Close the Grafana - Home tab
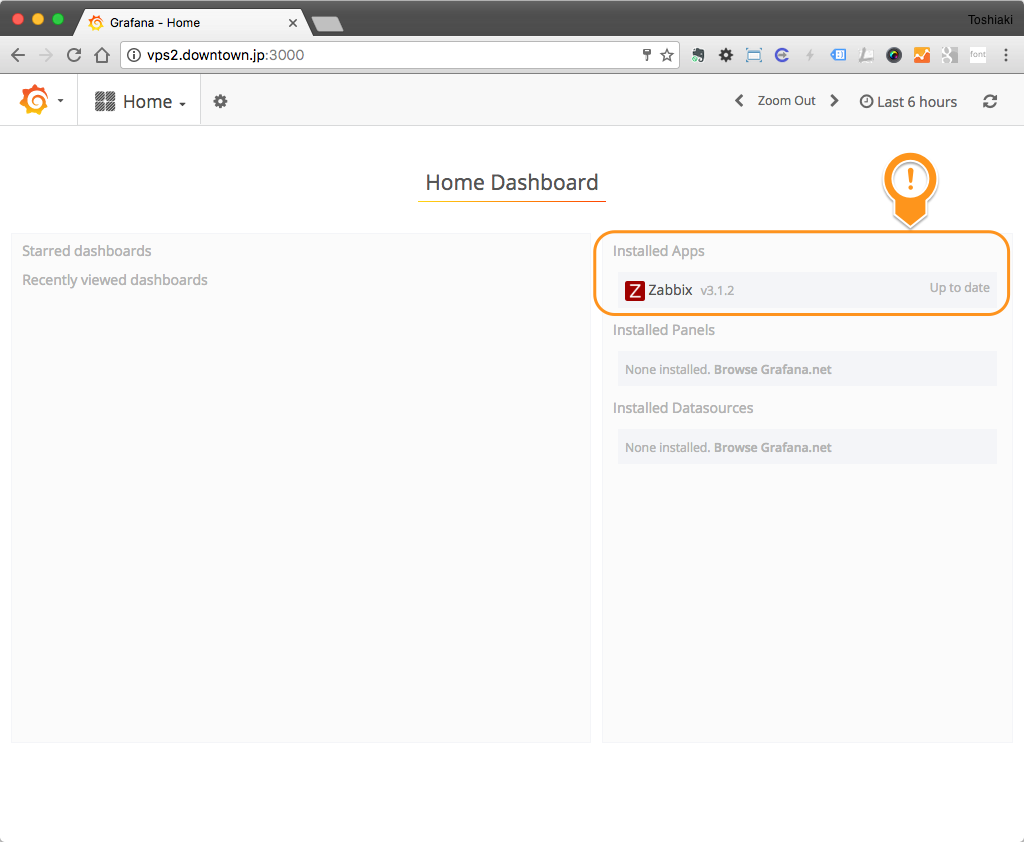 point(293,23)
